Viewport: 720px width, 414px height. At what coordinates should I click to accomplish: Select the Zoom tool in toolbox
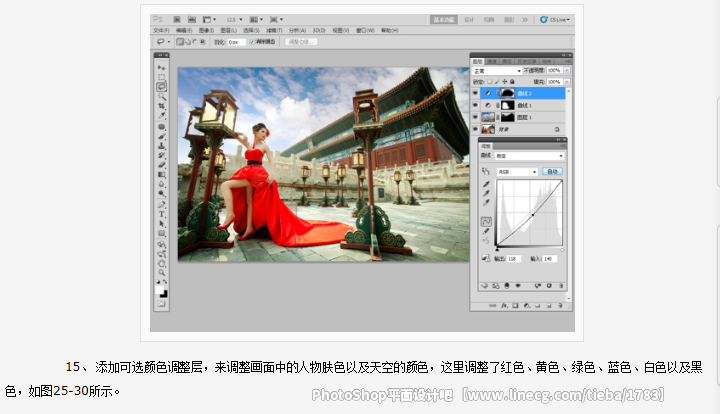162,273
